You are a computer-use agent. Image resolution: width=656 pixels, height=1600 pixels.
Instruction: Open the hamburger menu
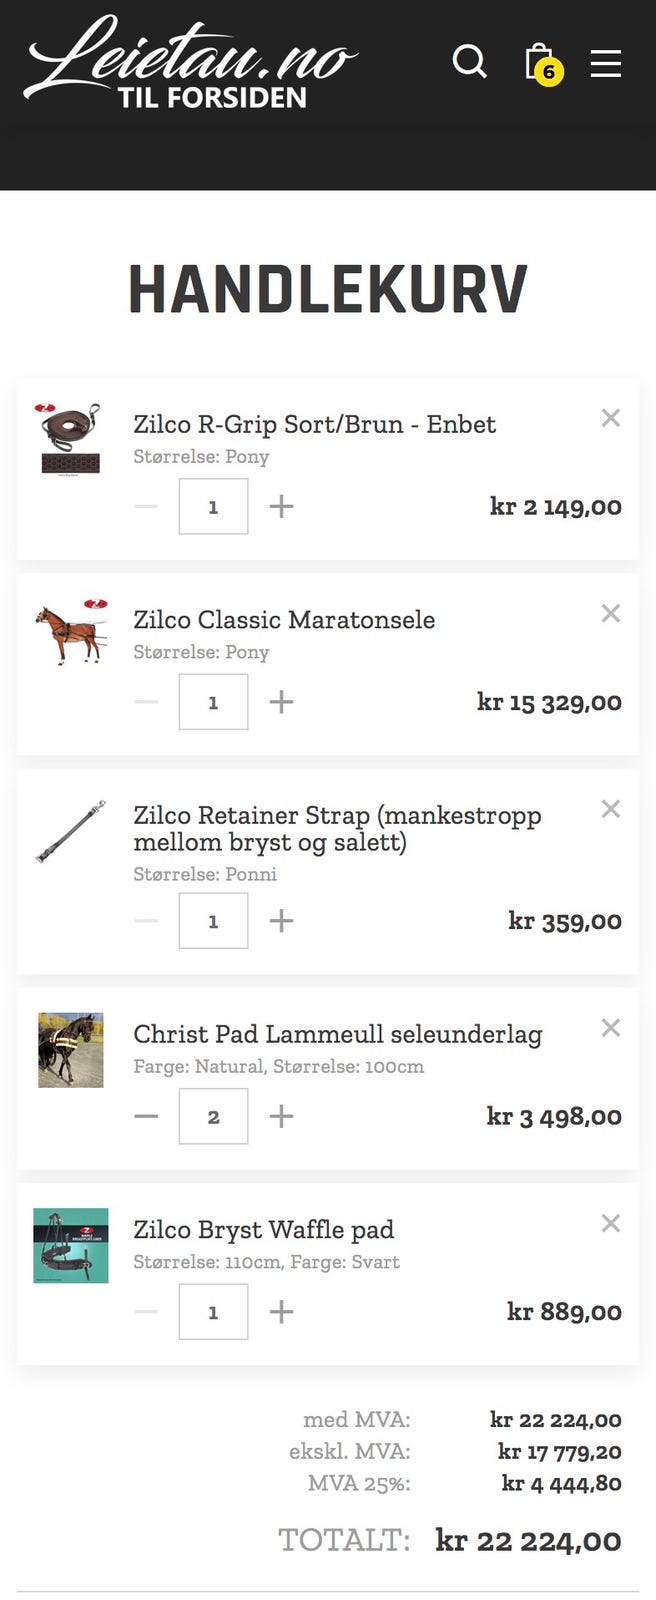click(605, 63)
